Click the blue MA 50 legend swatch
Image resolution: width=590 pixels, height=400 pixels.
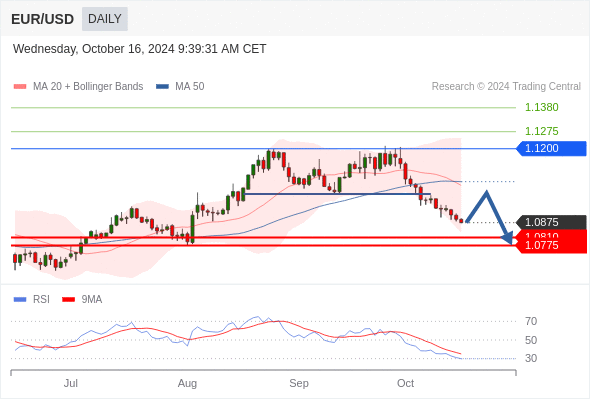tap(162, 87)
